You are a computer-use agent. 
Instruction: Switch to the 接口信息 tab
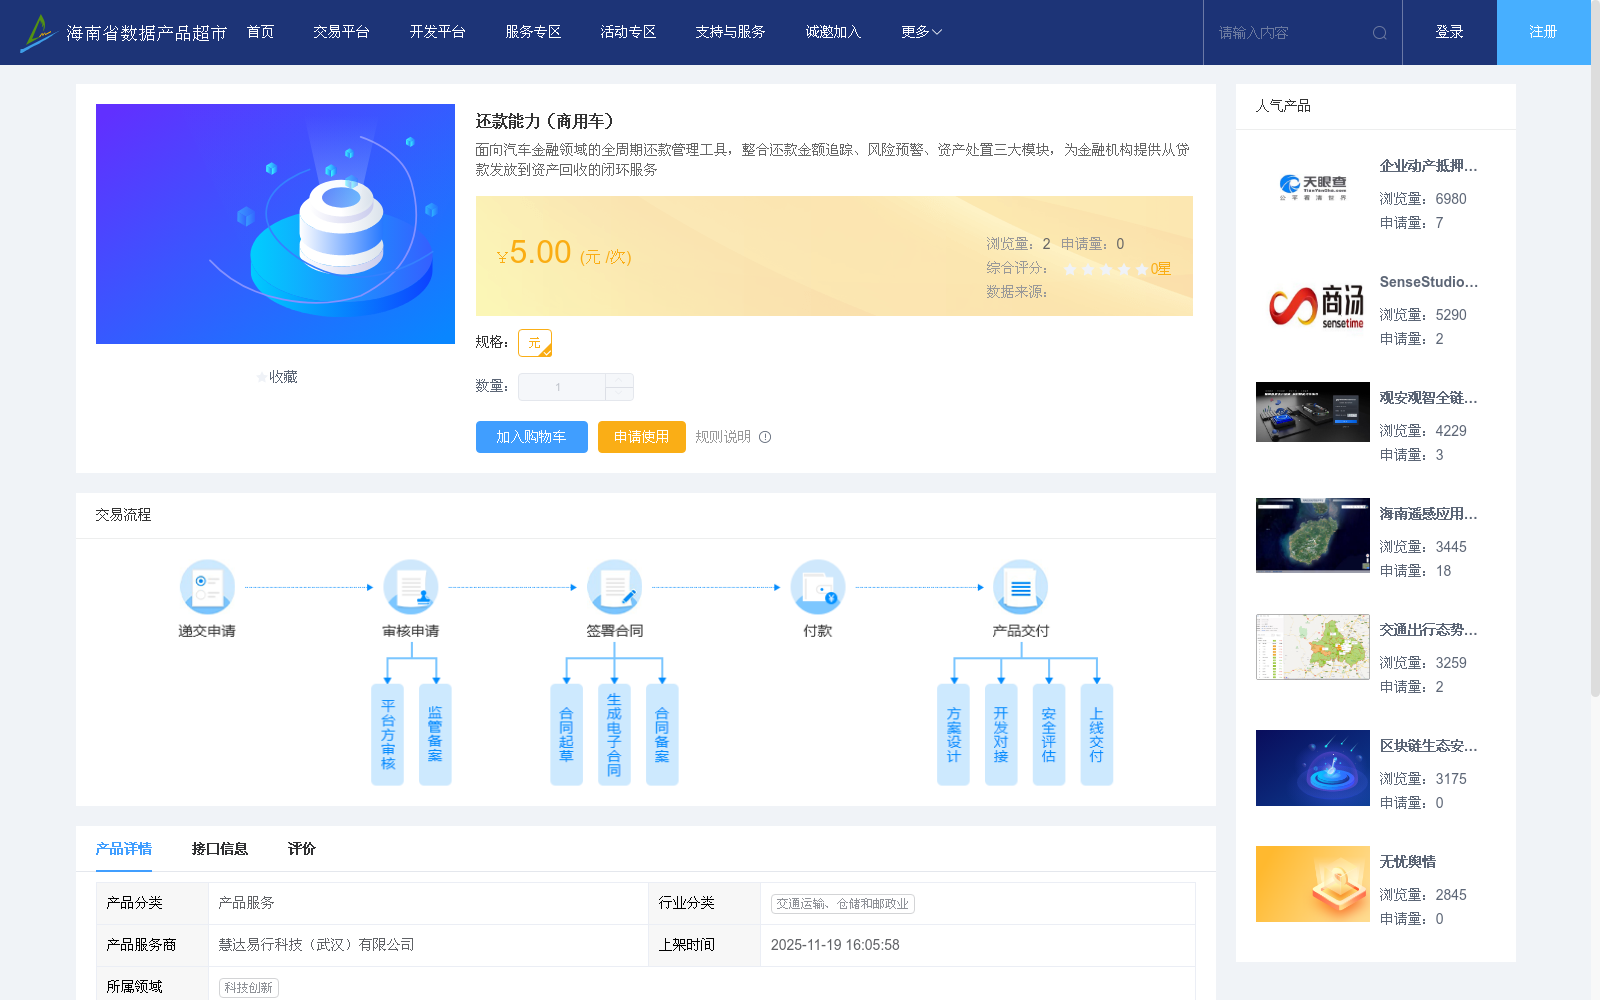coord(222,848)
